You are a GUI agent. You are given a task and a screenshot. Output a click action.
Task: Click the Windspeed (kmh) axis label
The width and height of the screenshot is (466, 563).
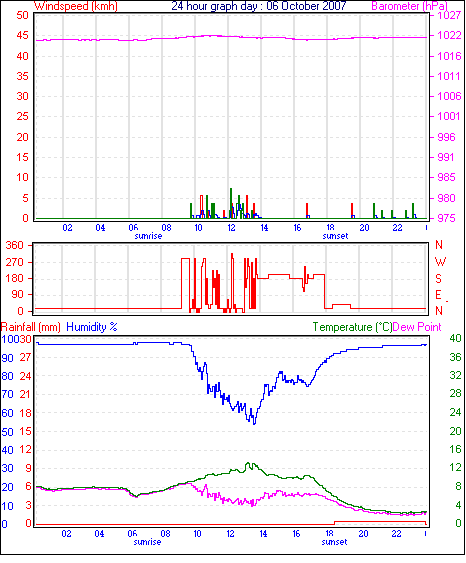76,6
